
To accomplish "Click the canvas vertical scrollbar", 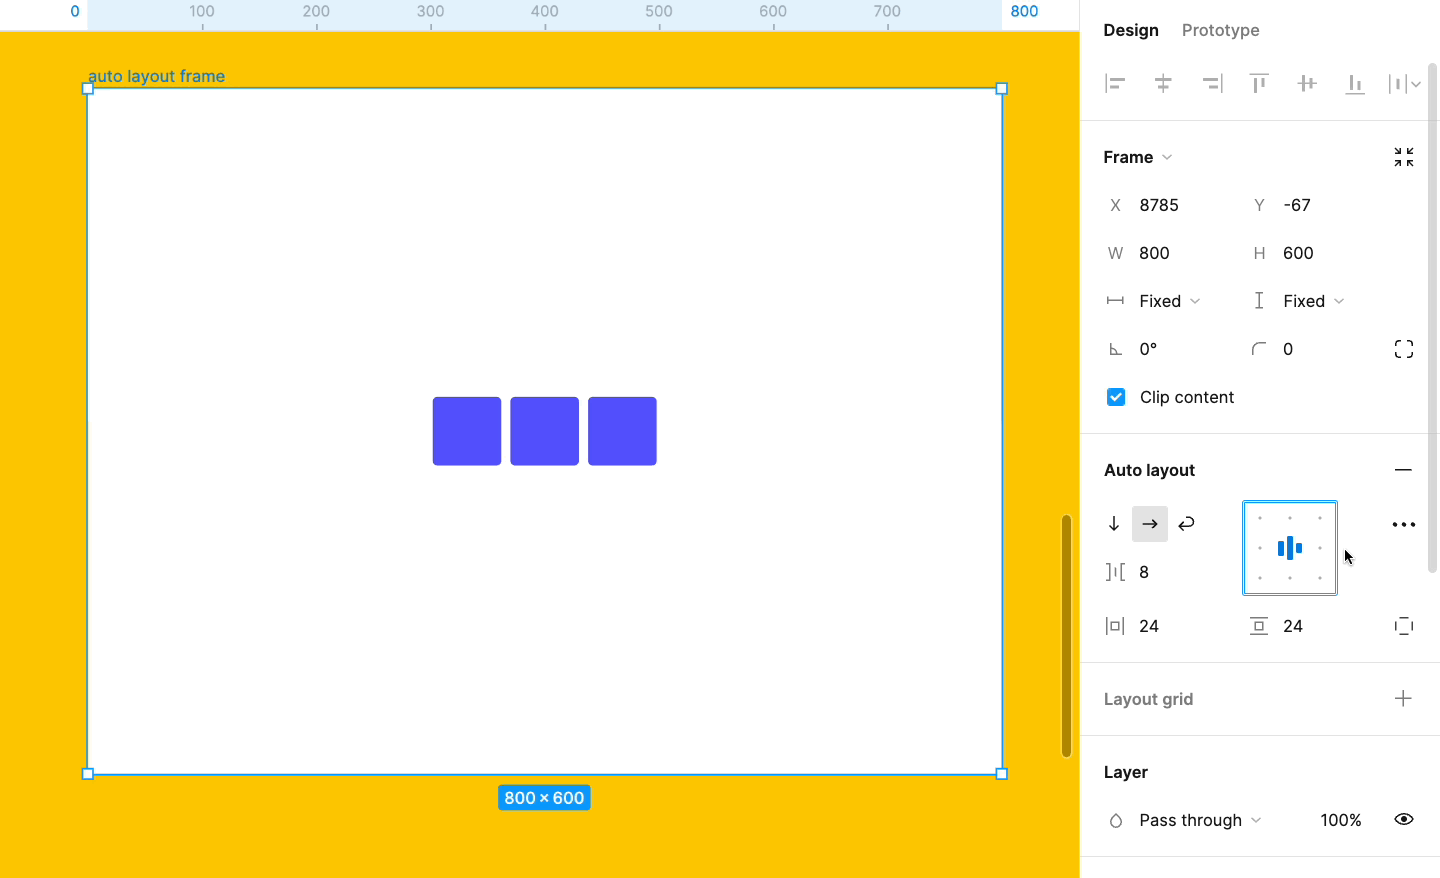I will [x=1067, y=636].
